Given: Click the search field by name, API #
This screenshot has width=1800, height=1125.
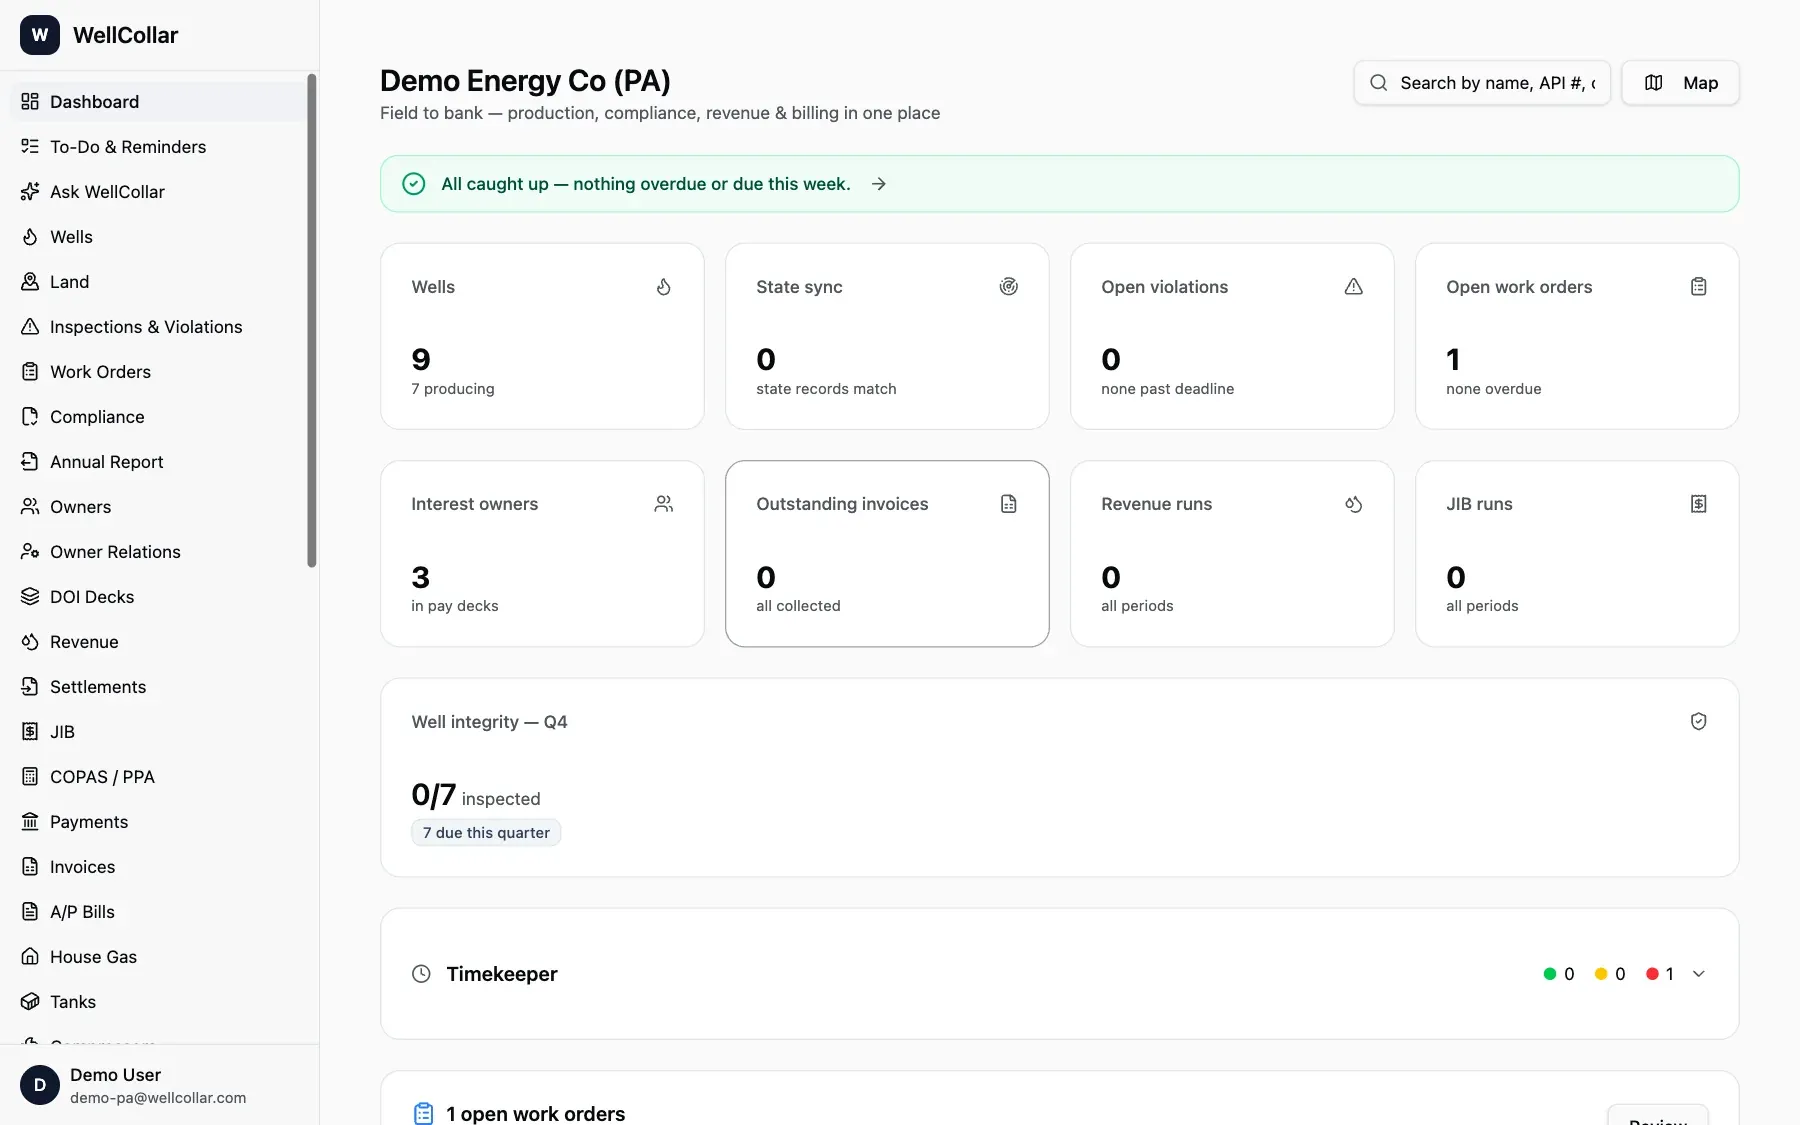Looking at the screenshot, I should 1482,83.
